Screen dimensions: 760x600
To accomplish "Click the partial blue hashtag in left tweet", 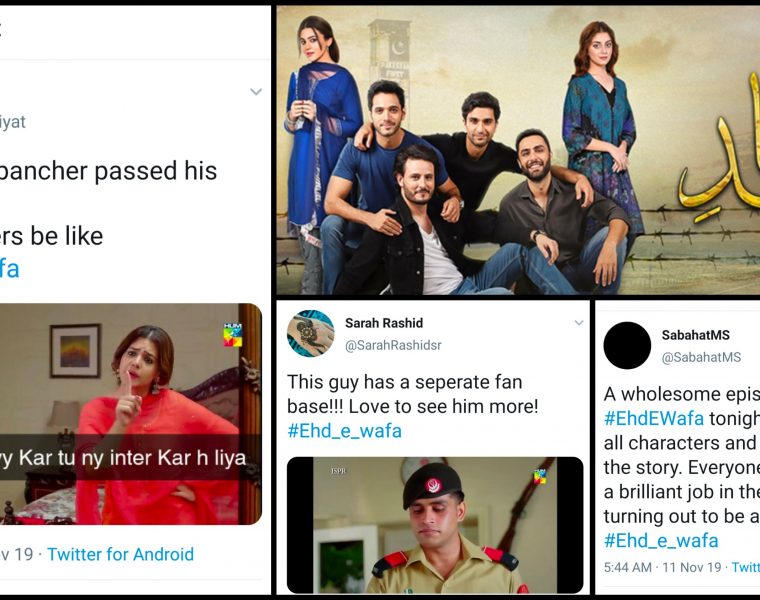I will click(9, 268).
